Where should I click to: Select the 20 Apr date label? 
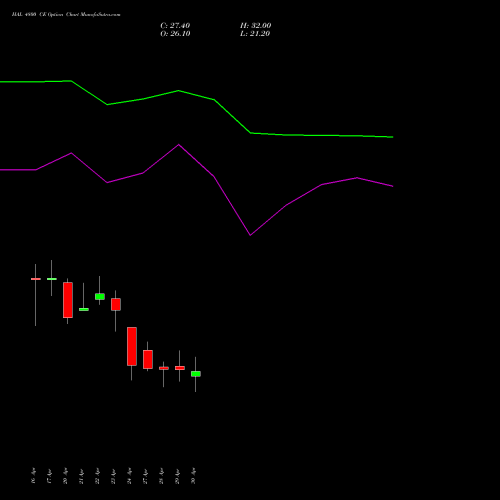(x=65, y=476)
